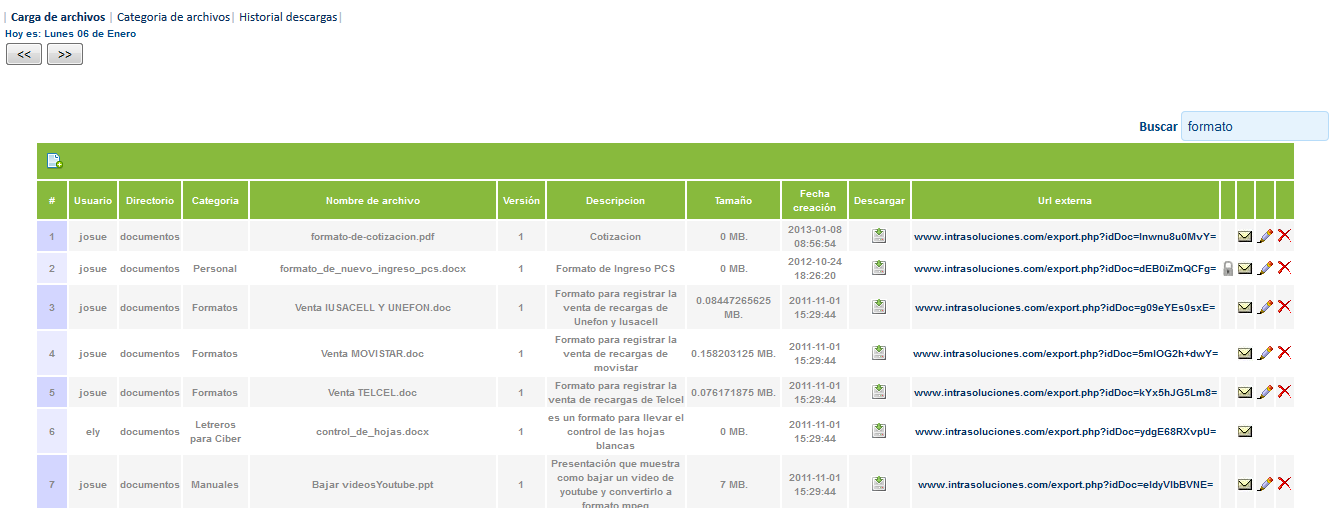This screenshot has height=508, width=1331.
Task: Edit formato-de-cotizacion.pdf with pencil icon
Action: click(1265, 236)
